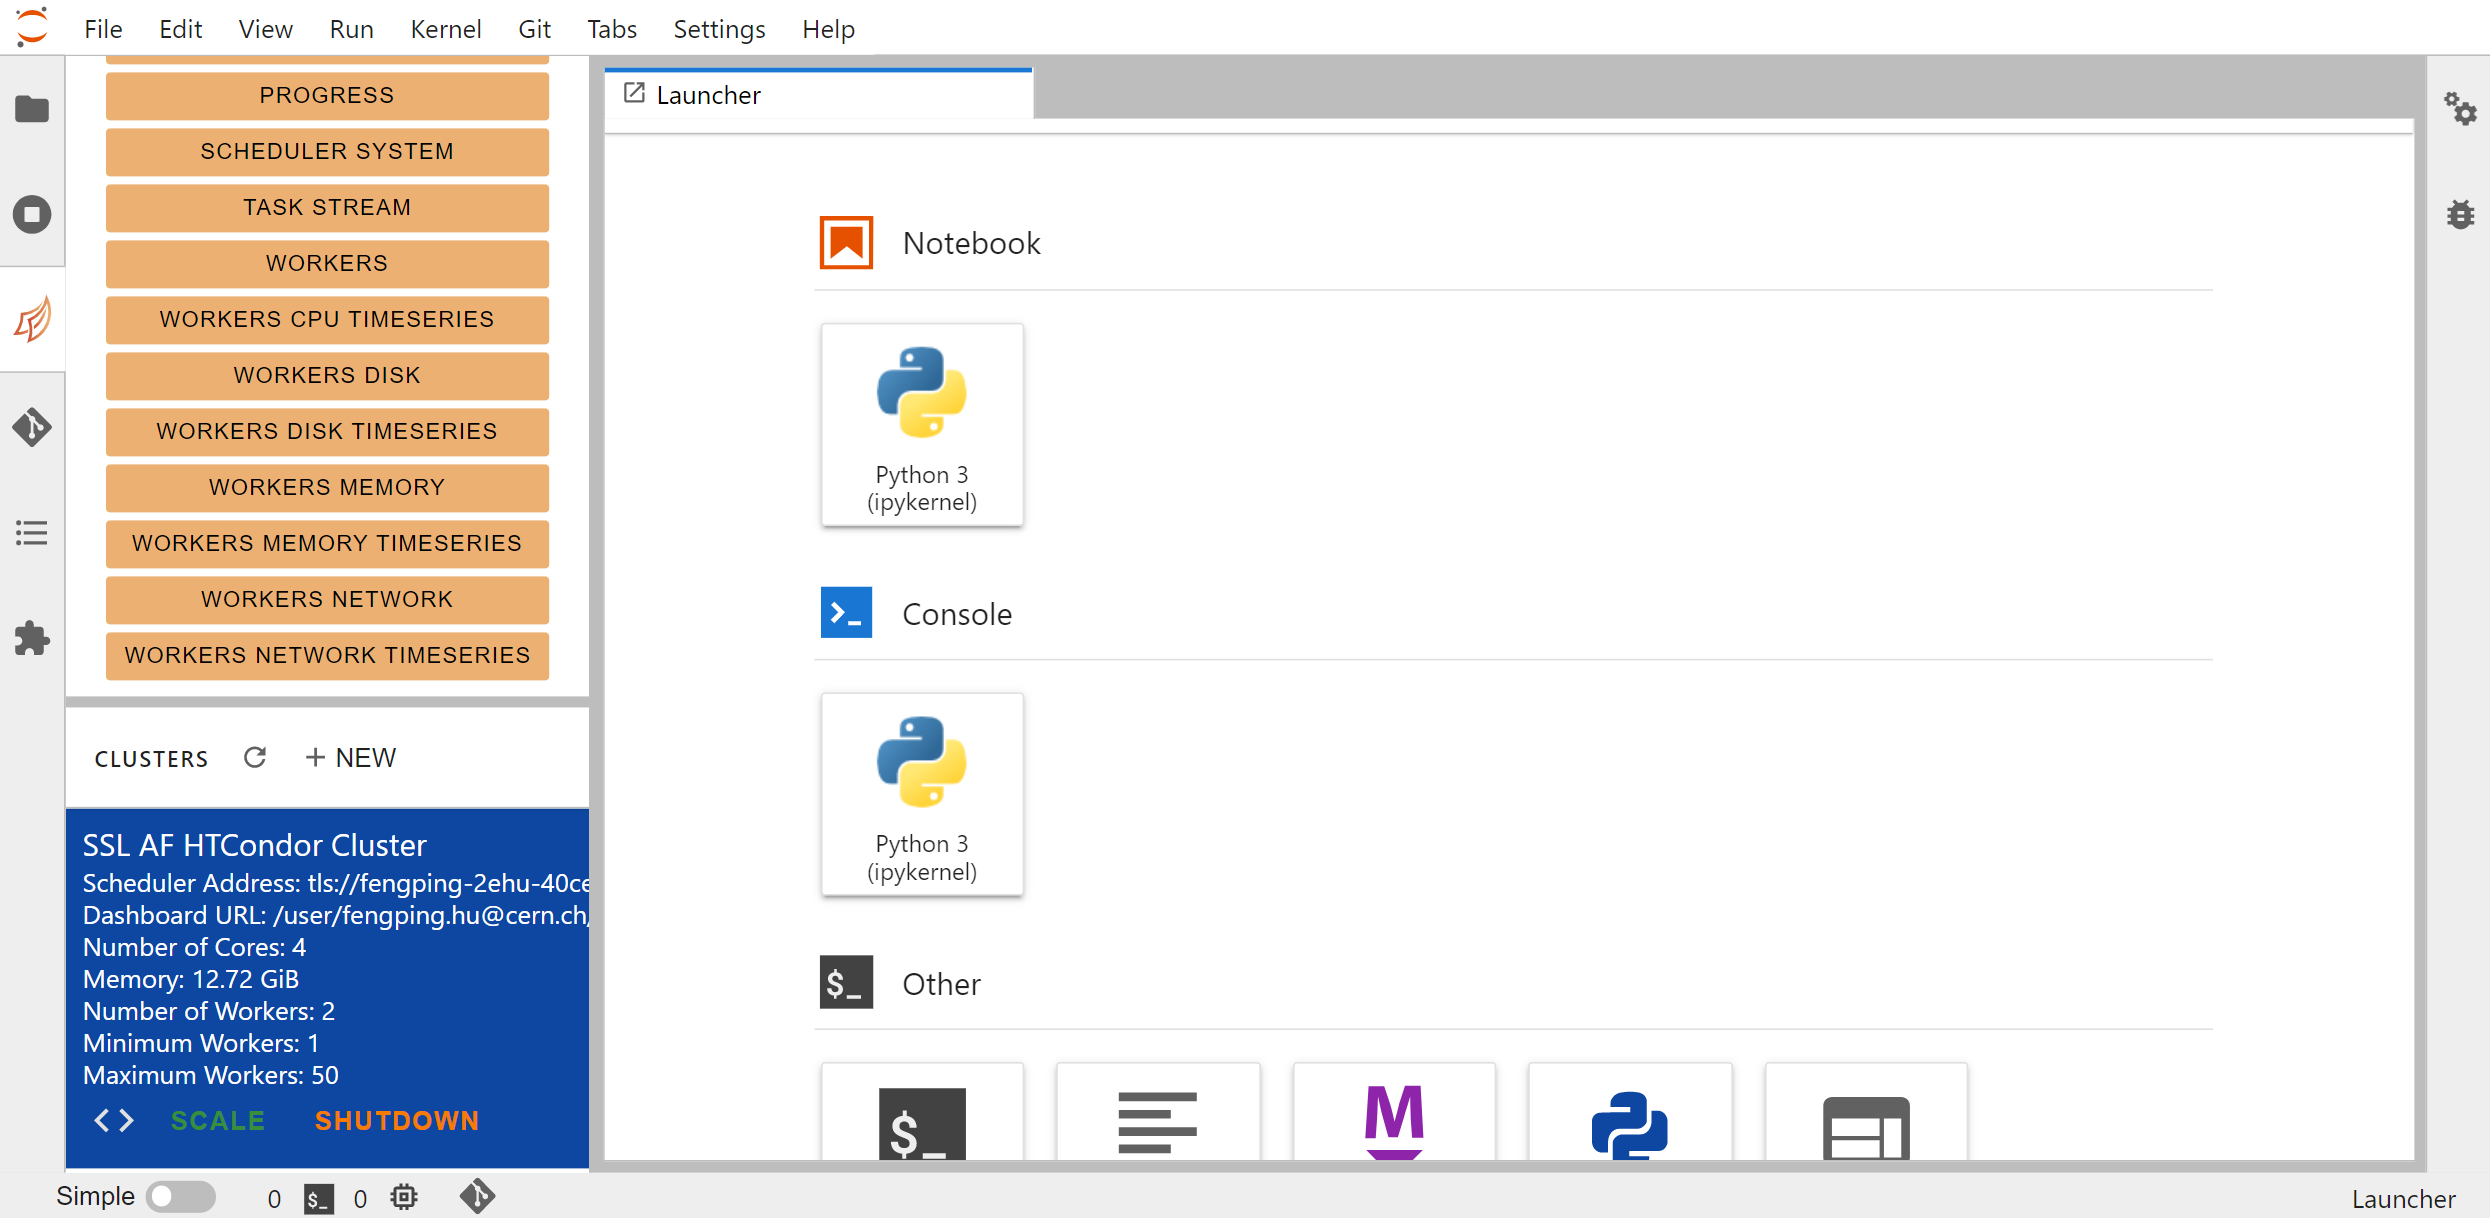Select the Launcher tab
This screenshot has width=2490, height=1218.
click(x=708, y=95)
